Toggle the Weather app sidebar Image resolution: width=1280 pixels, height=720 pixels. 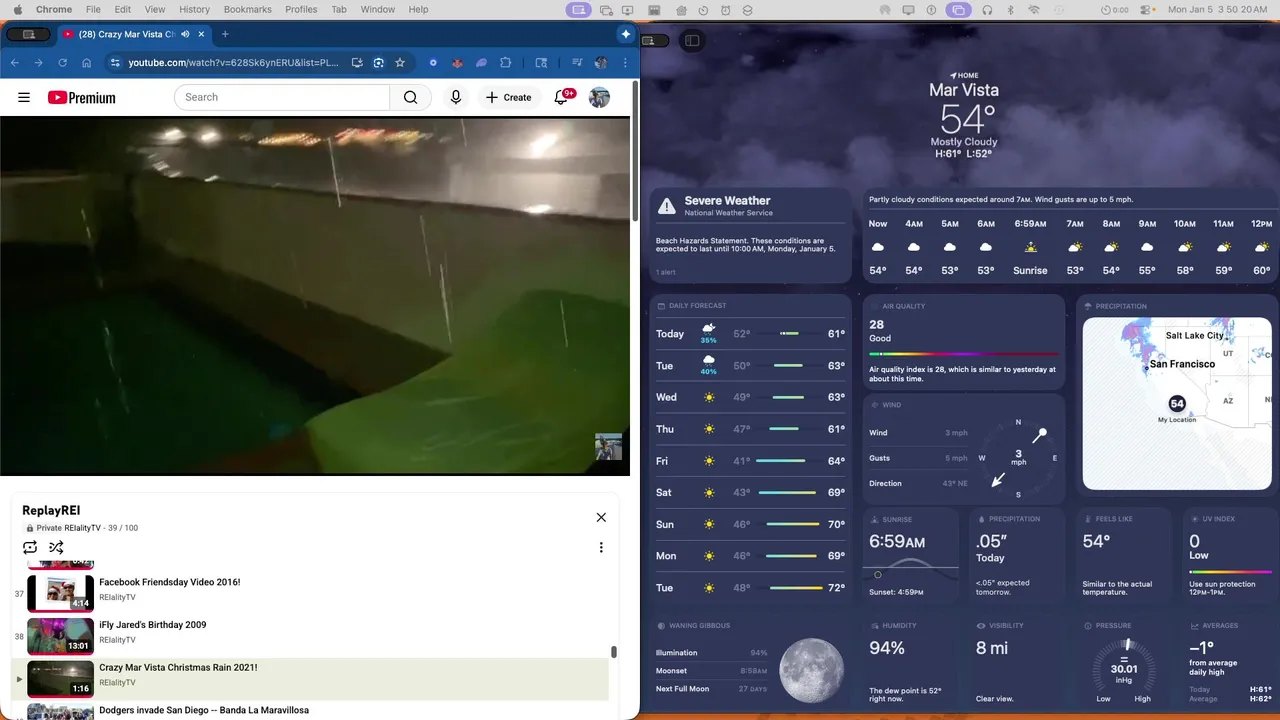(692, 40)
